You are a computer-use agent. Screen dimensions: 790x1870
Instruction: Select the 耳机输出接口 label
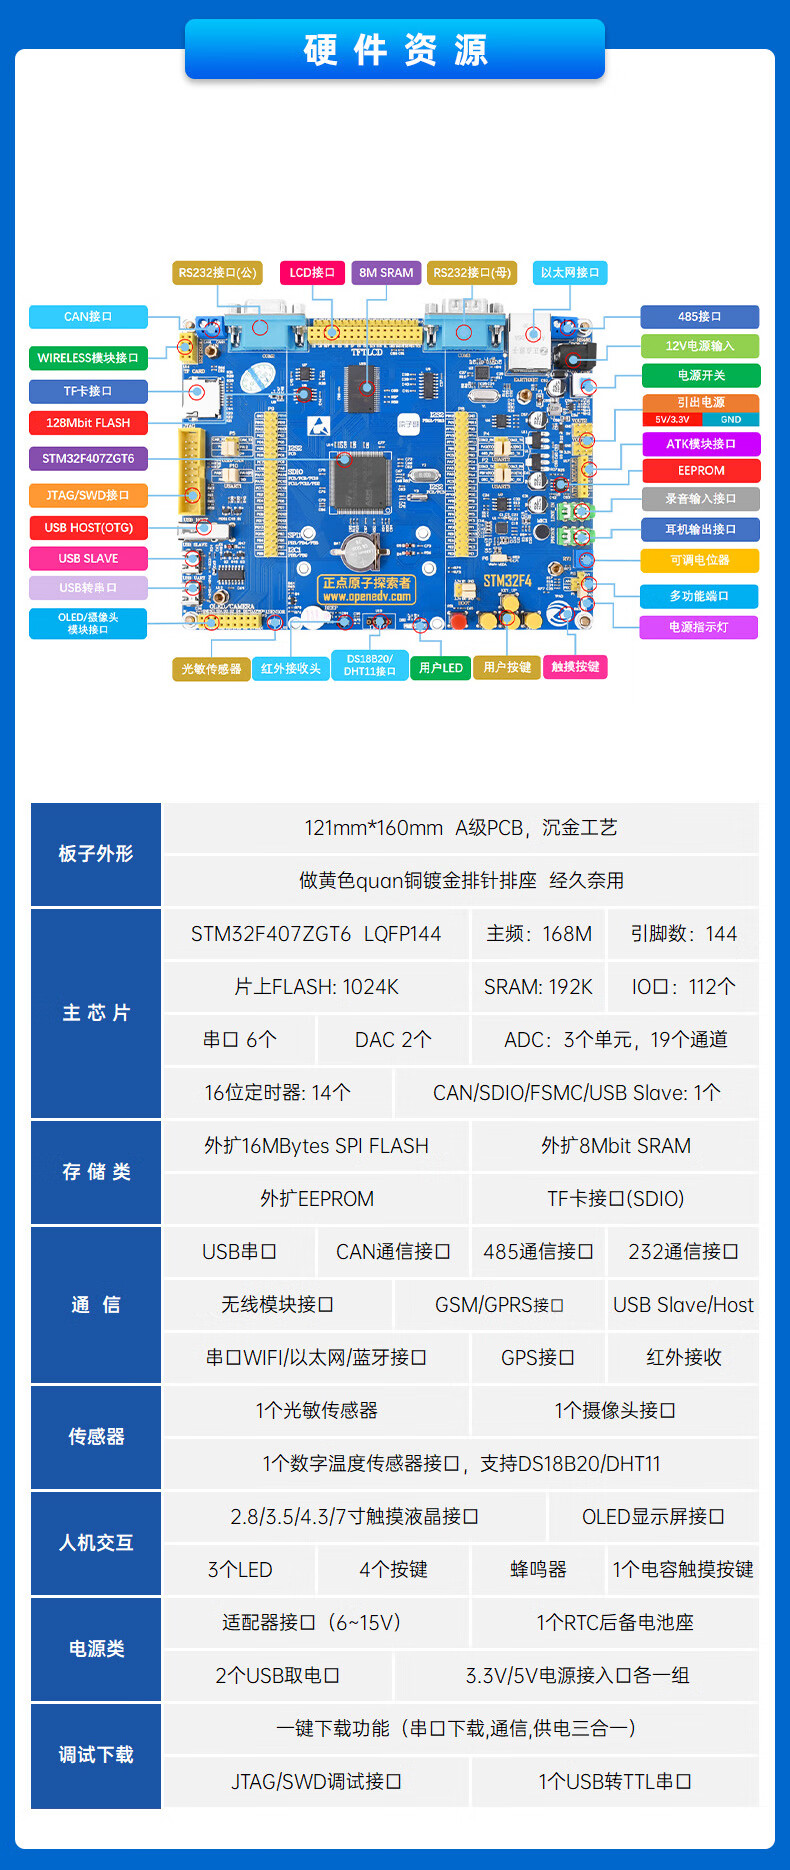[700, 530]
